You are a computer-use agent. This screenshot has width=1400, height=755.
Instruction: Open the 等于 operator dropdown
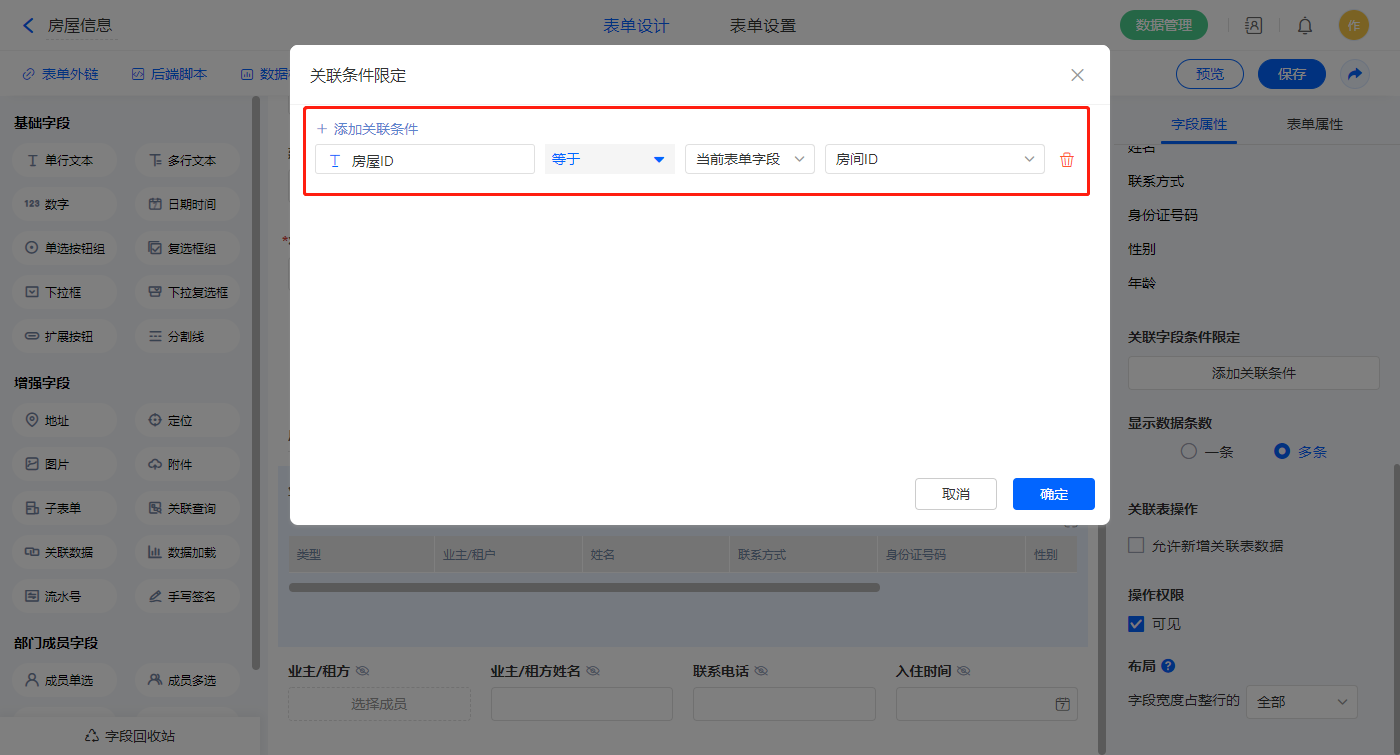pyautogui.click(x=609, y=159)
